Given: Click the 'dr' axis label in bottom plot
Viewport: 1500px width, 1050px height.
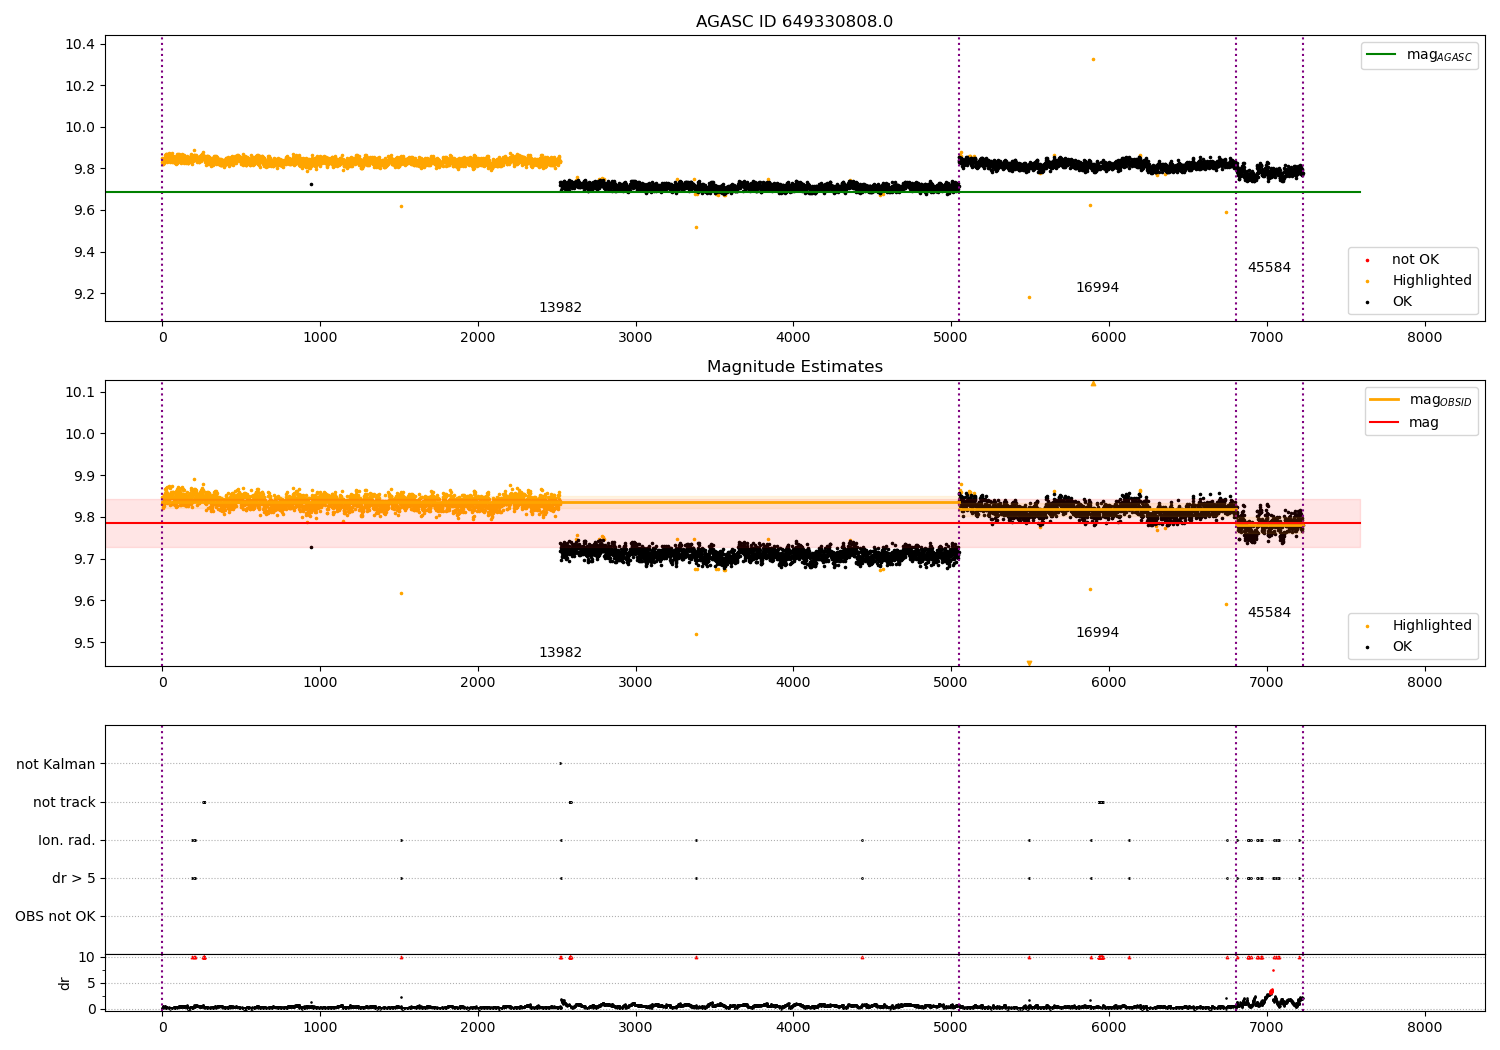Looking at the screenshot, I should [x=64, y=983].
